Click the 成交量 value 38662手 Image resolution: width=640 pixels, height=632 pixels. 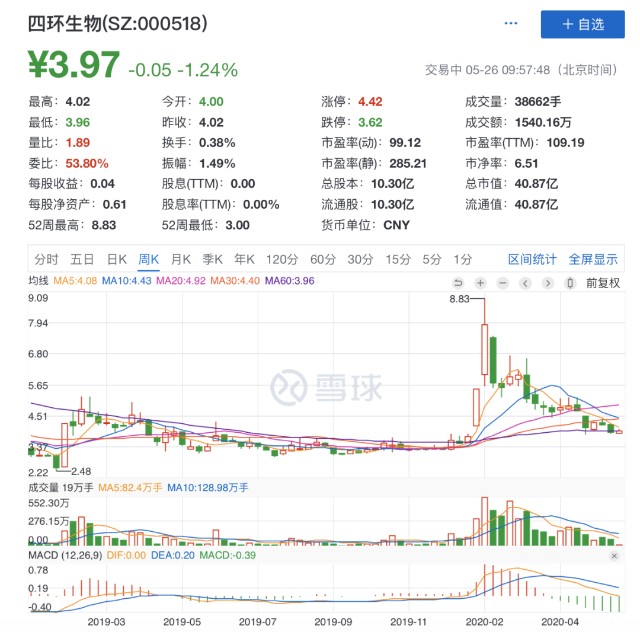(x=538, y=101)
